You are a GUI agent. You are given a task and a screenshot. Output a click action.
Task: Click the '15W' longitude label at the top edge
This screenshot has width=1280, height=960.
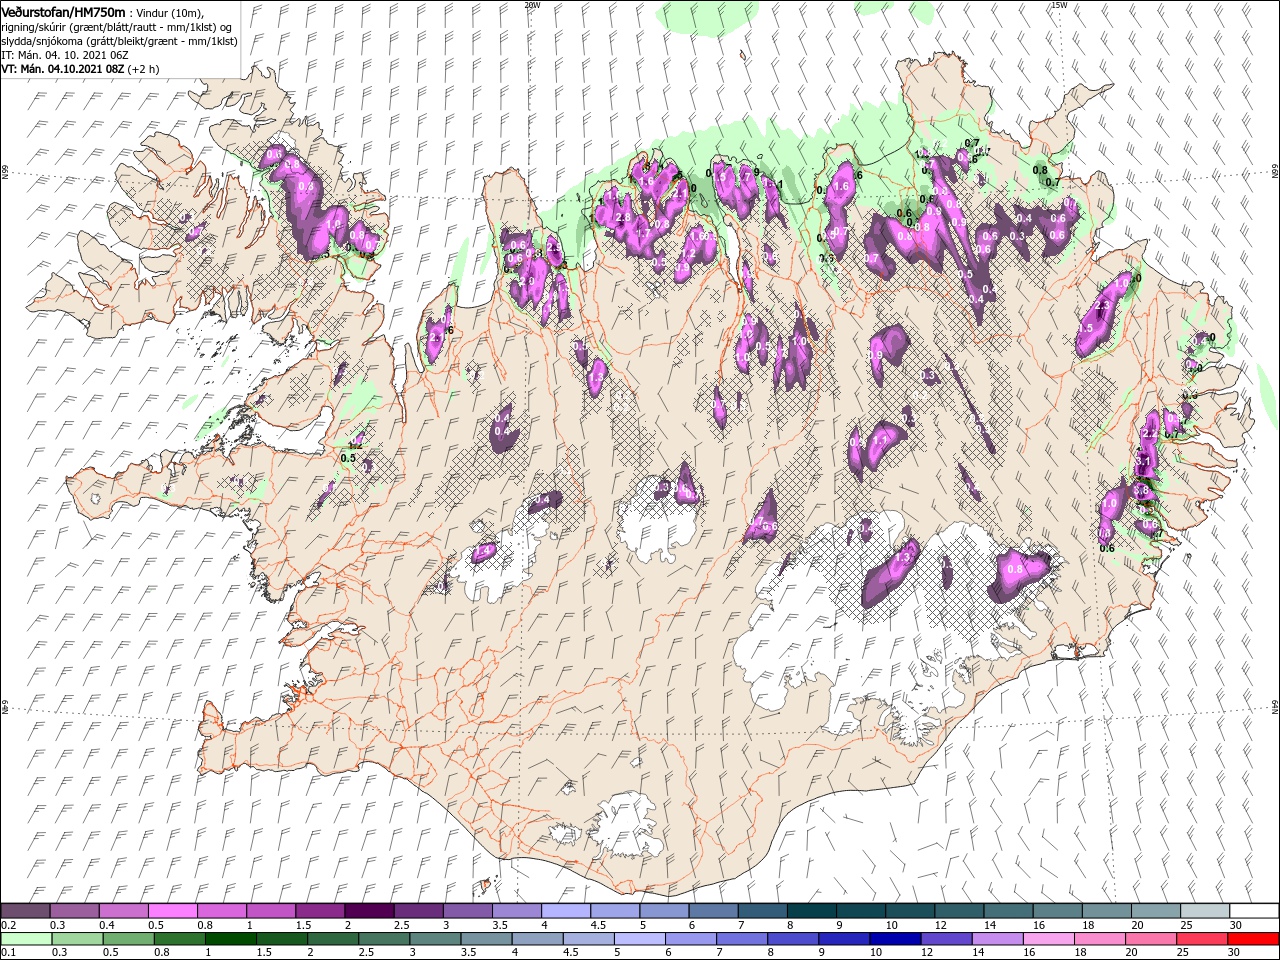[x=1059, y=5]
